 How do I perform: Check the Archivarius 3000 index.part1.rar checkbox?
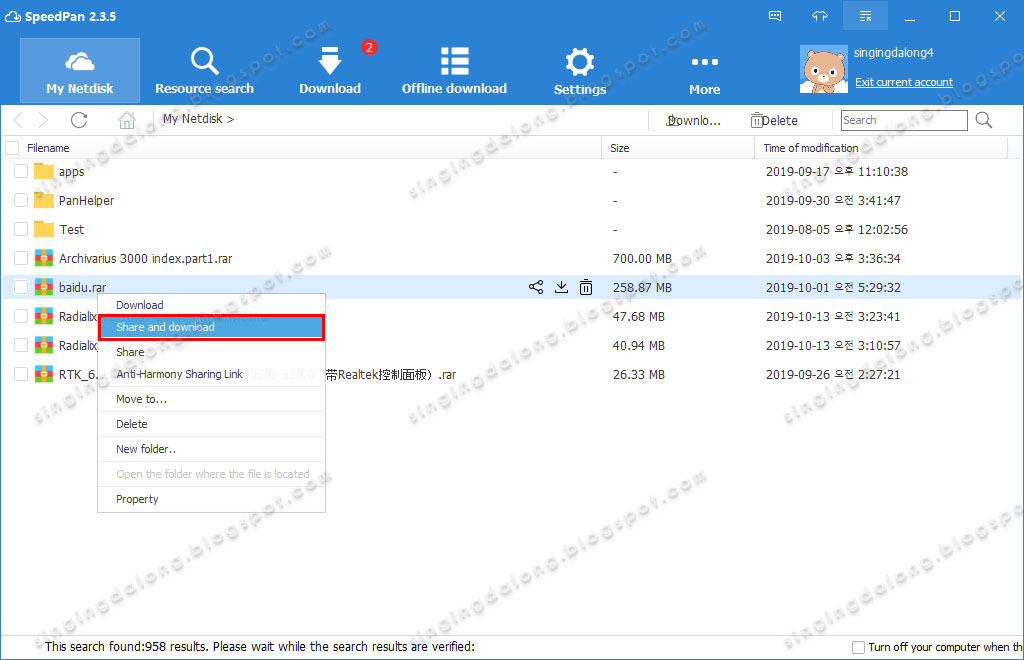click(21, 259)
